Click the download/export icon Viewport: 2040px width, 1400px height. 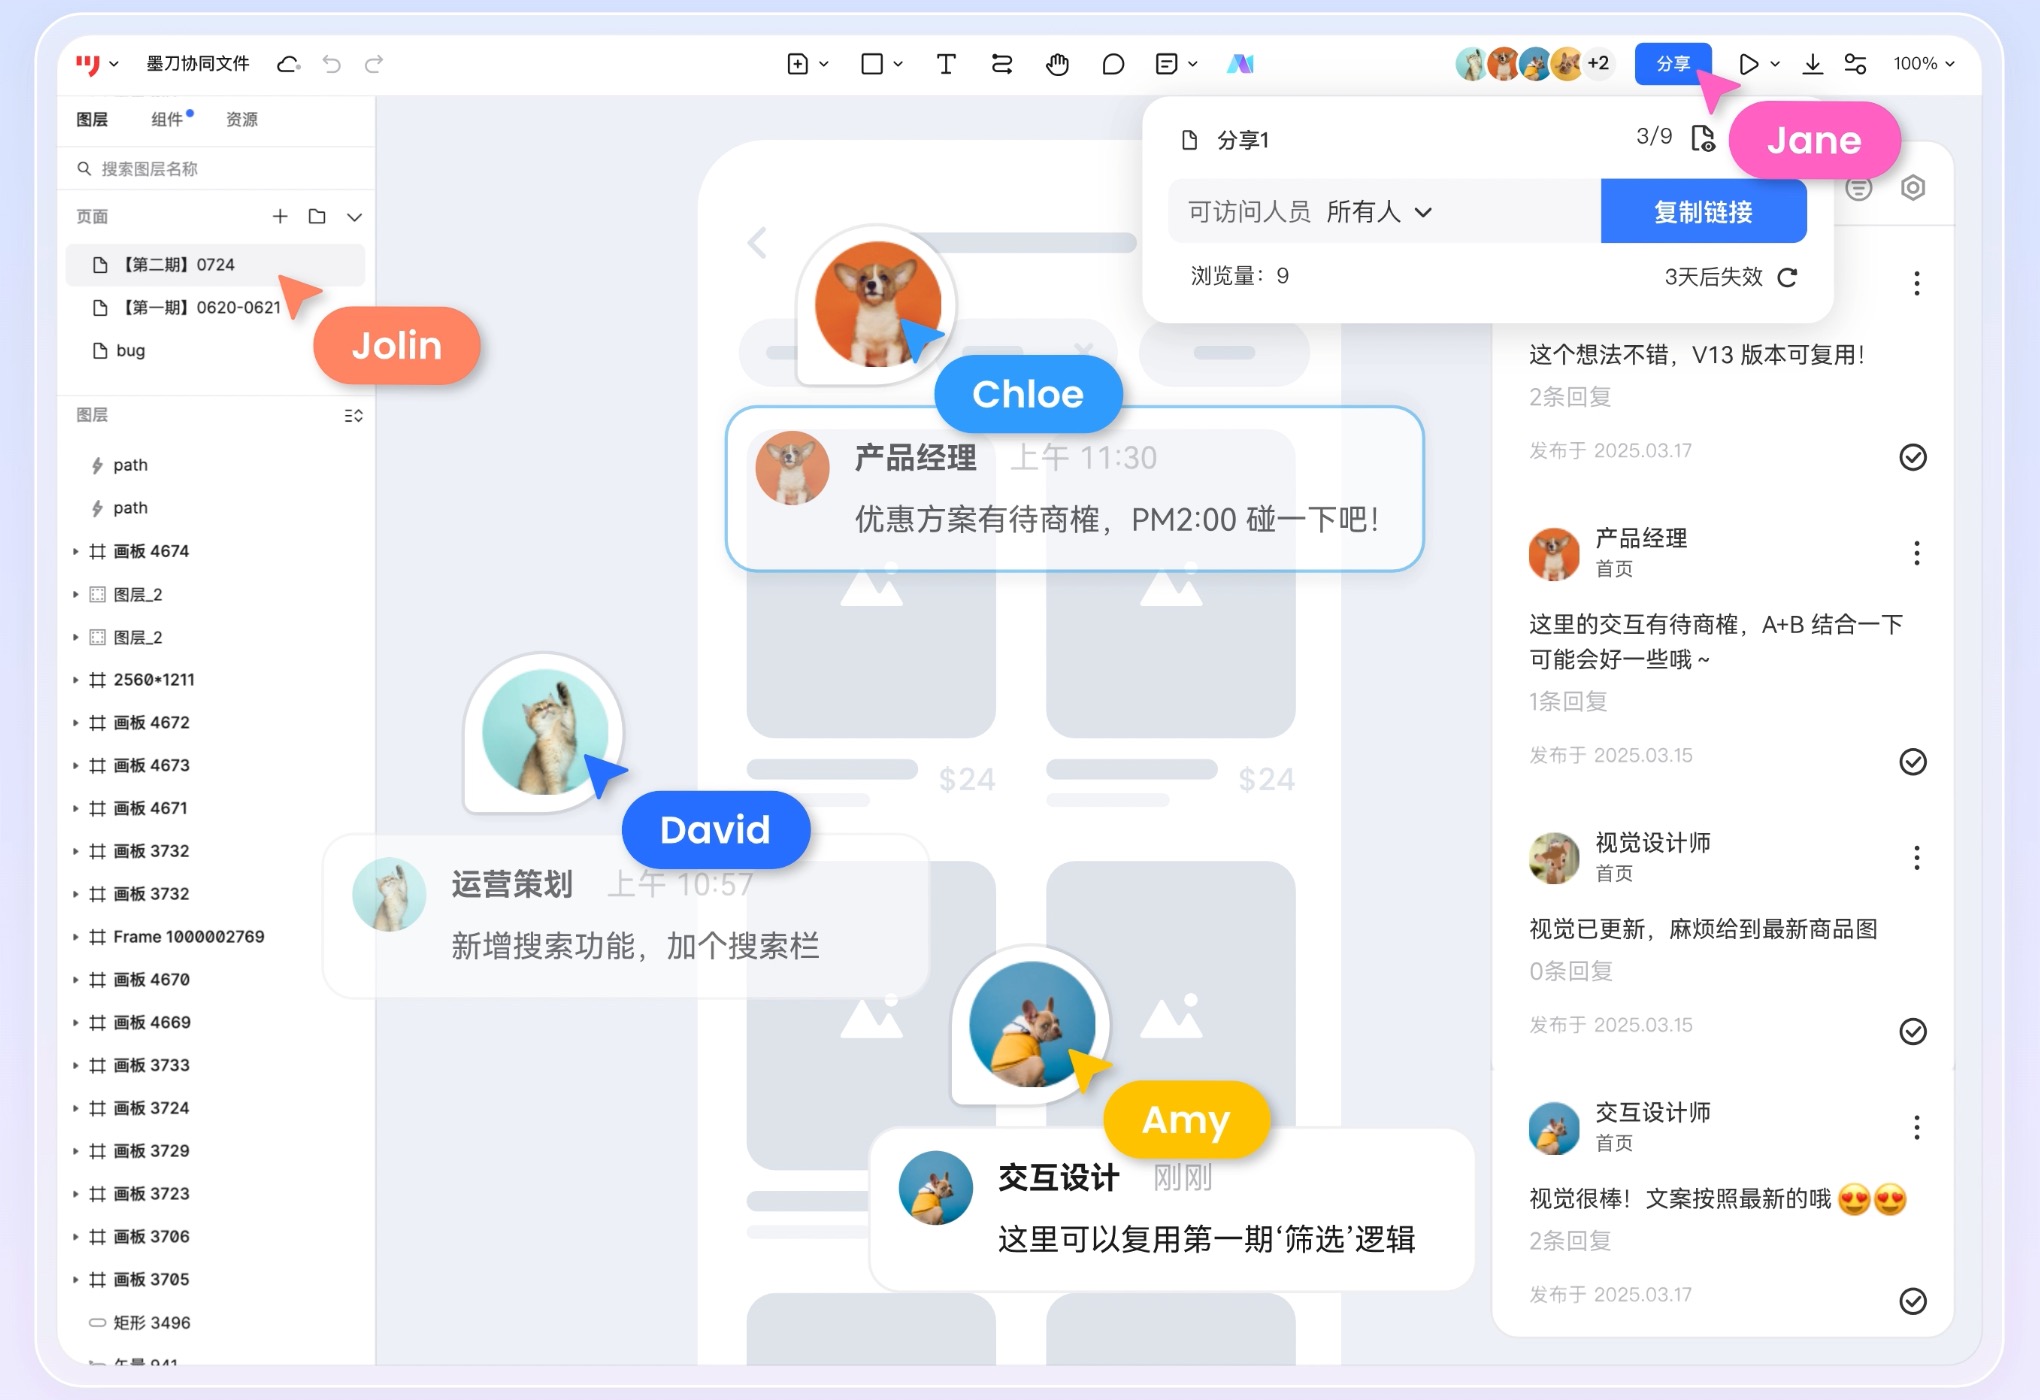[1813, 63]
